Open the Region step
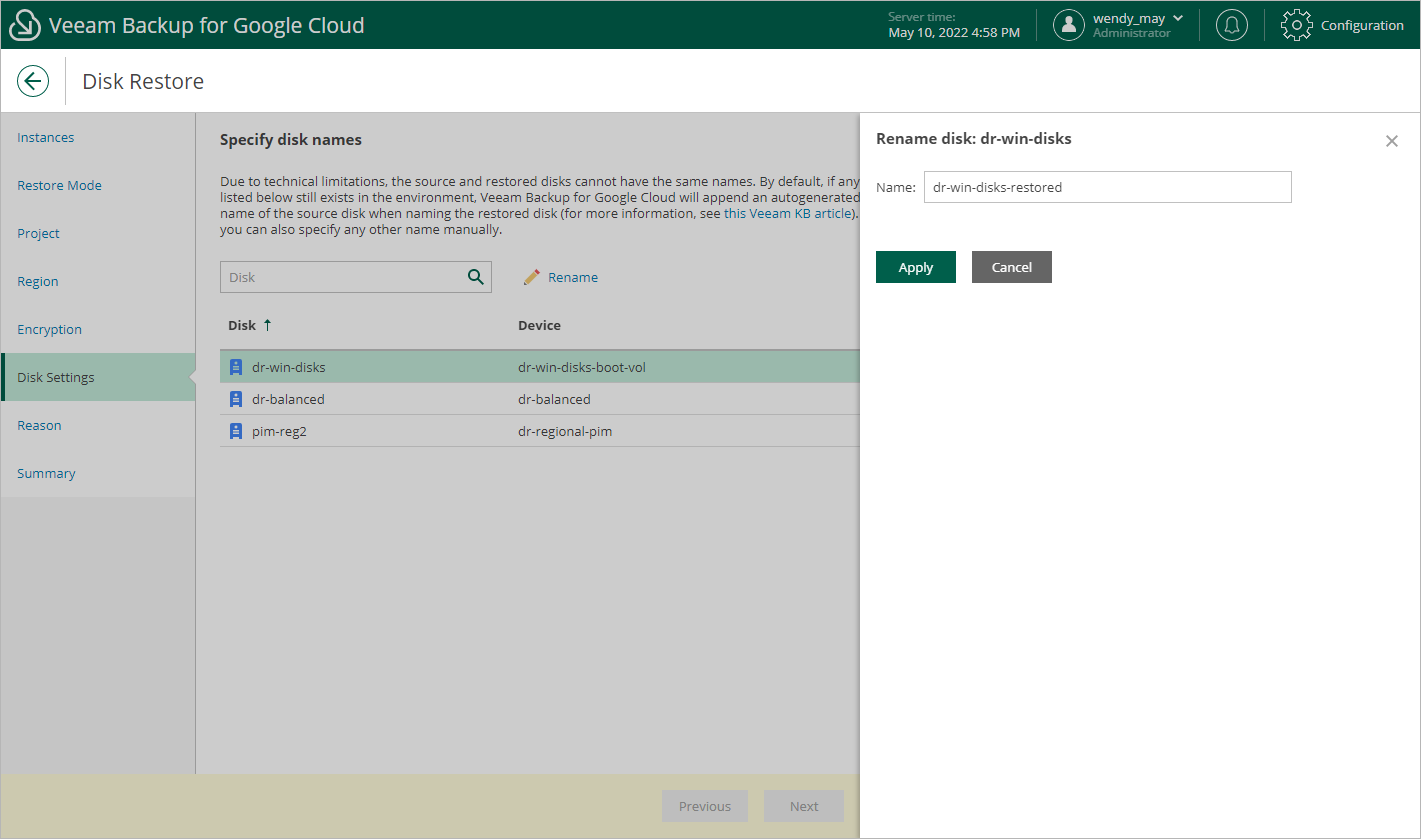The width and height of the screenshot is (1421, 839). [x=38, y=281]
